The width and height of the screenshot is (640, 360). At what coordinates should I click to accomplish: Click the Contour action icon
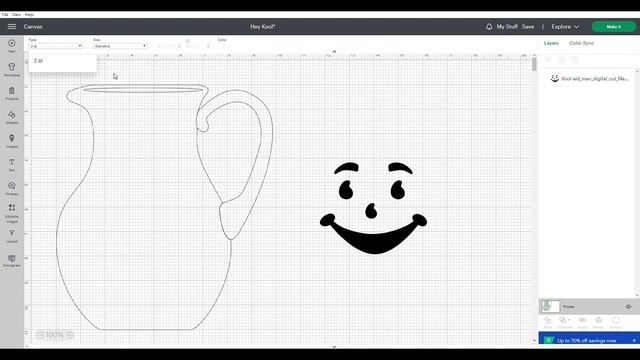pyautogui.click(x=616, y=322)
